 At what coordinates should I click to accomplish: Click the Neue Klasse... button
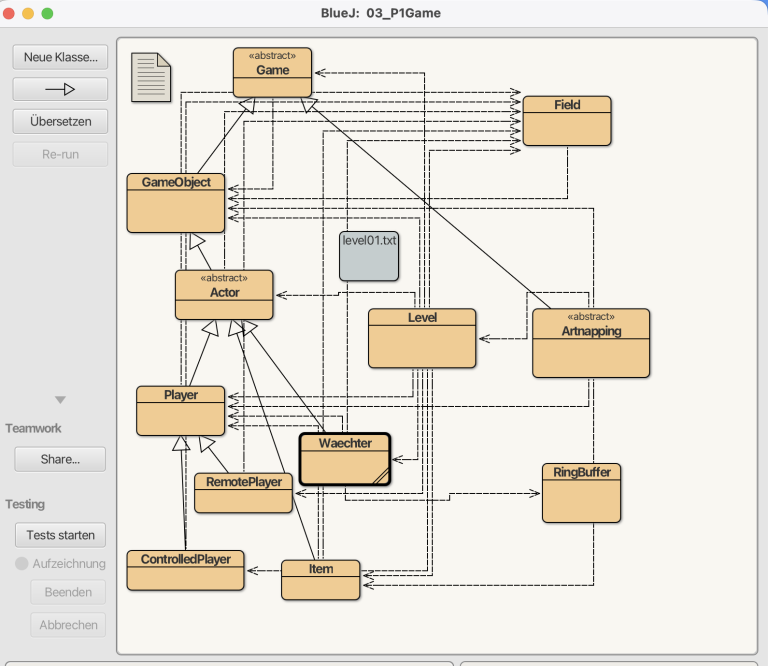[60, 57]
